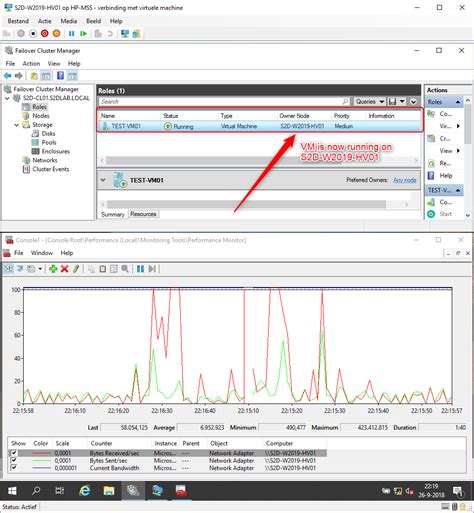The image size is (474, 513).
Task: Click the green start/resume VM icon
Action: click(x=83, y=34)
